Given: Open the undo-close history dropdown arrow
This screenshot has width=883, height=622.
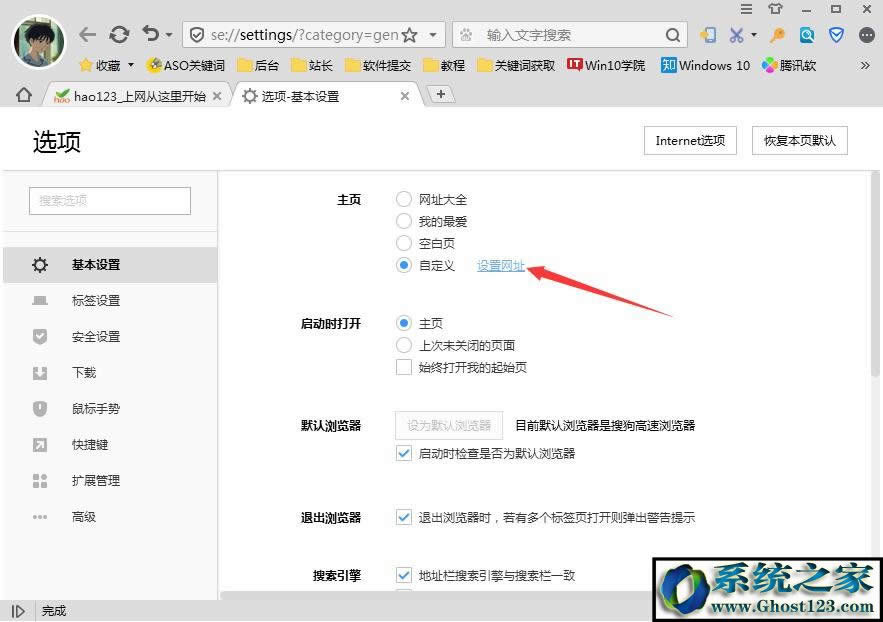Looking at the screenshot, I should [169, 35].
